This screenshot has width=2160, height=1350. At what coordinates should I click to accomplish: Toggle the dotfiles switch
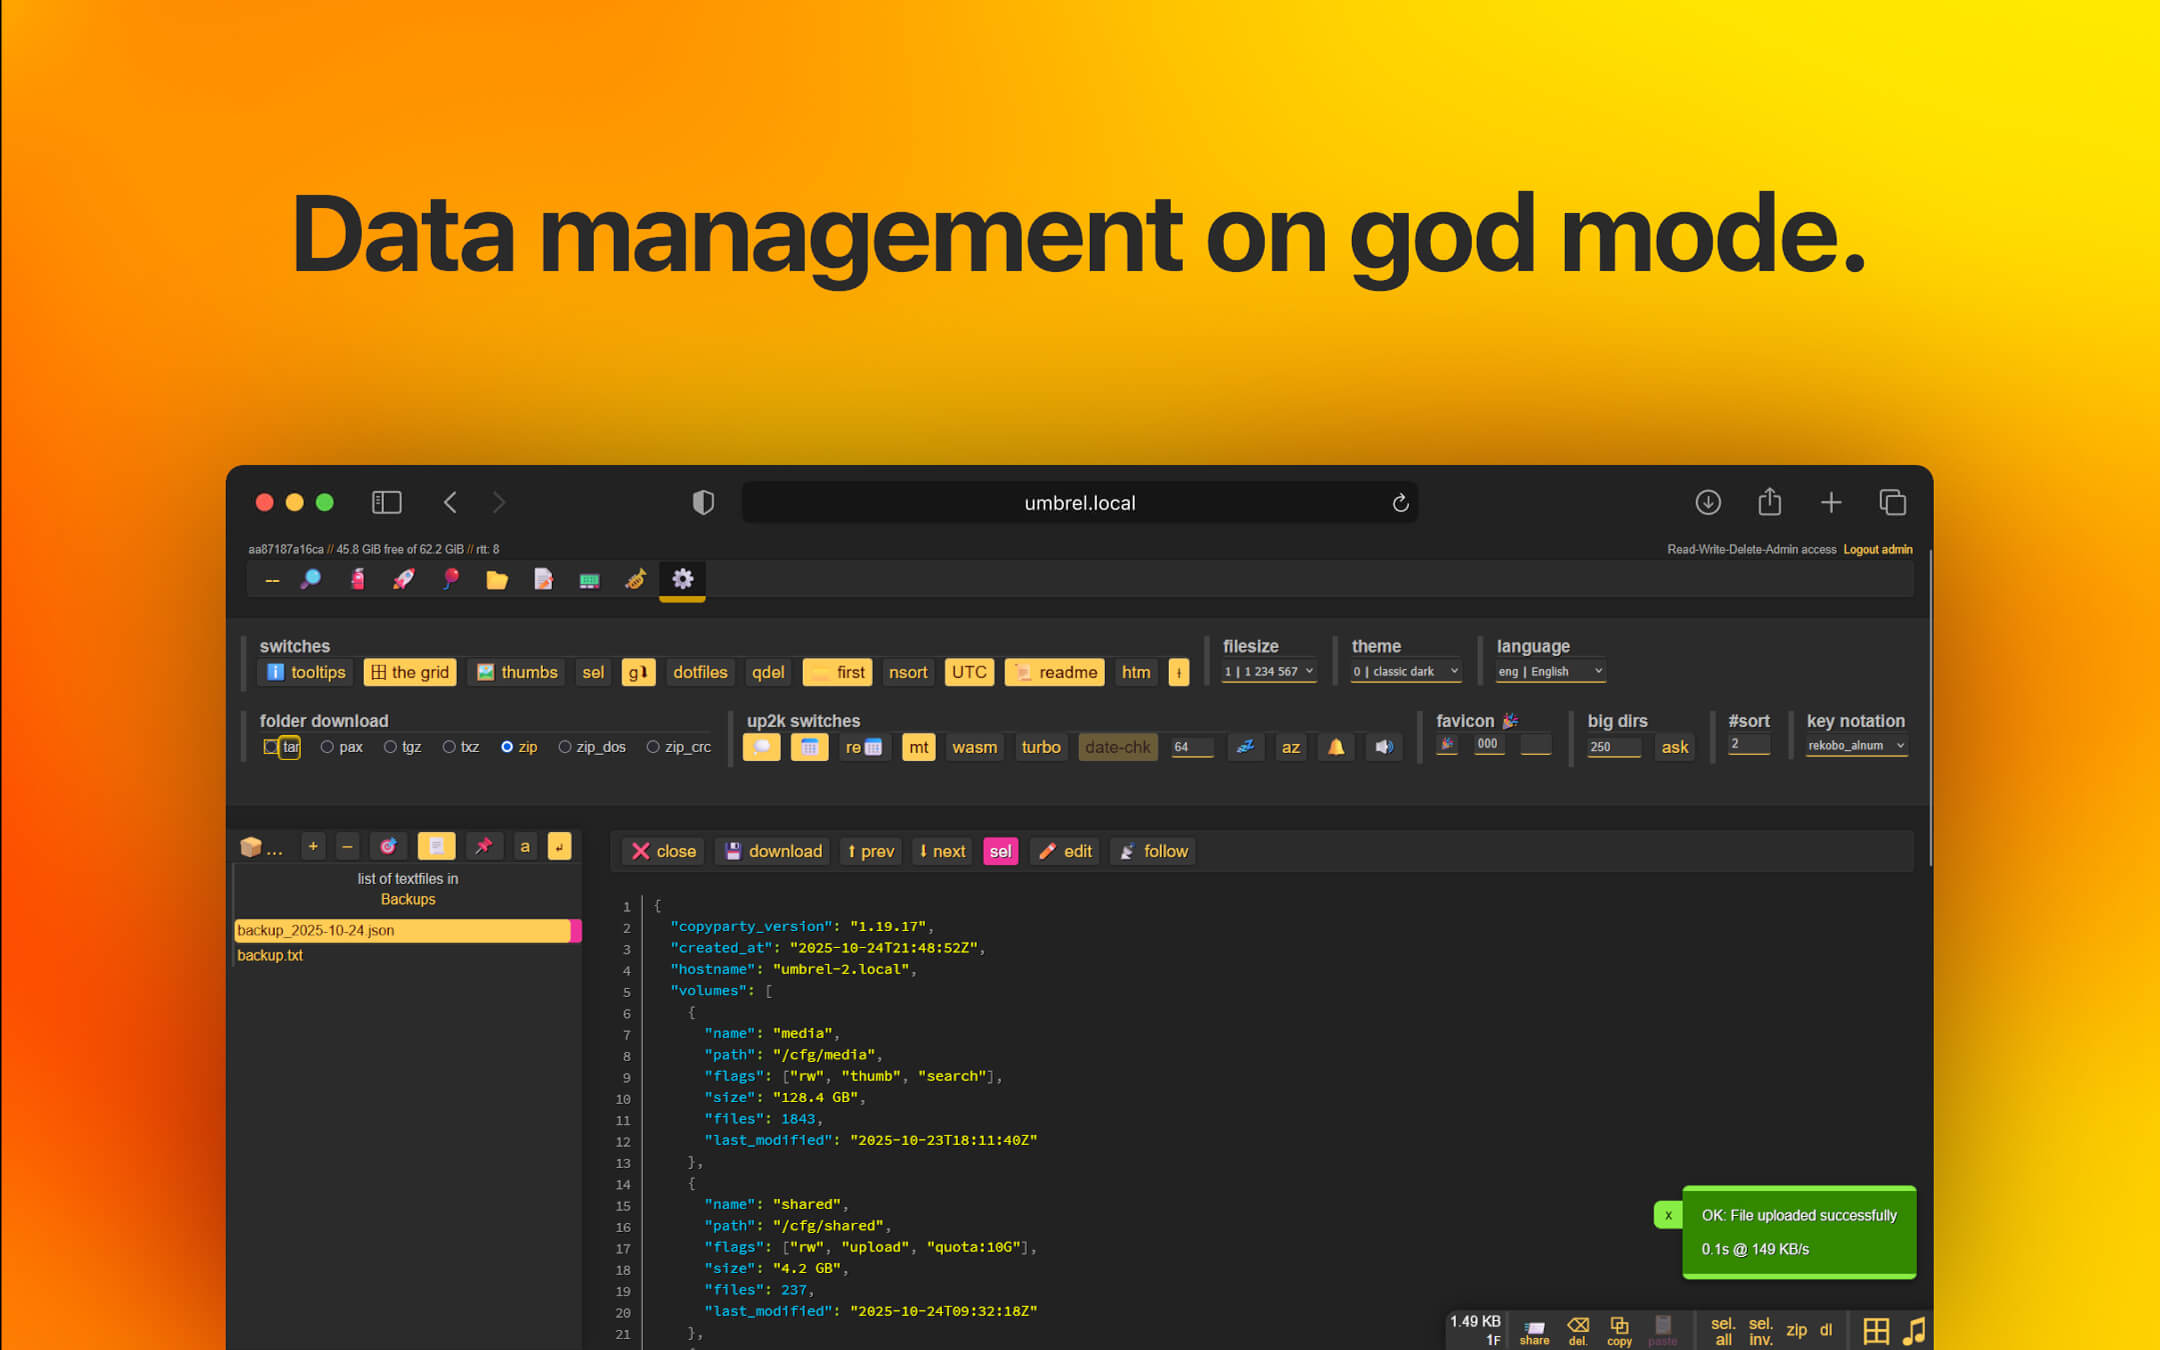pos(700,672)
